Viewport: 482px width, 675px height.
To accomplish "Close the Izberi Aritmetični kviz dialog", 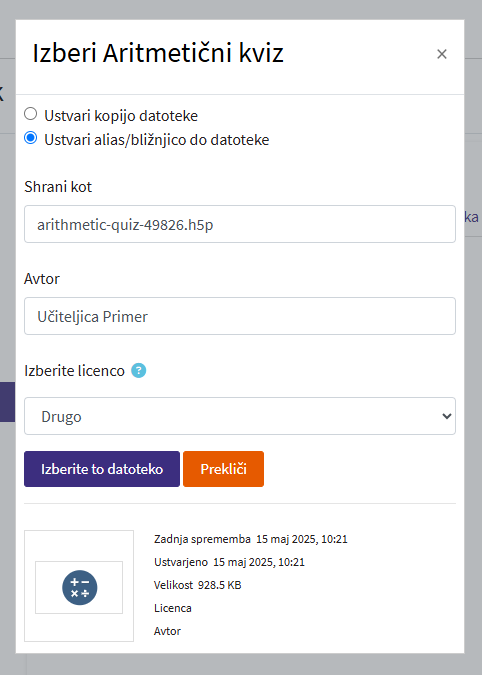I will pos(442,54).
